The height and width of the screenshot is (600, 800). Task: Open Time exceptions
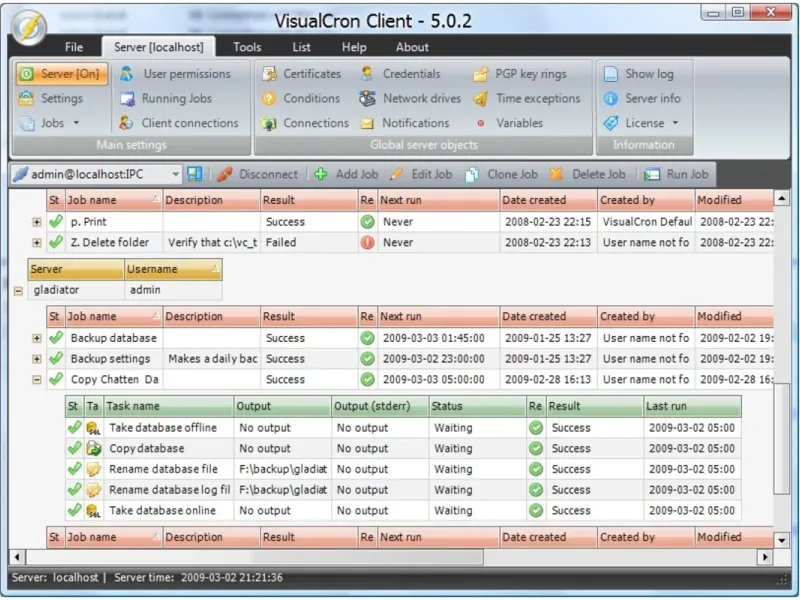[x=527, y=98]
